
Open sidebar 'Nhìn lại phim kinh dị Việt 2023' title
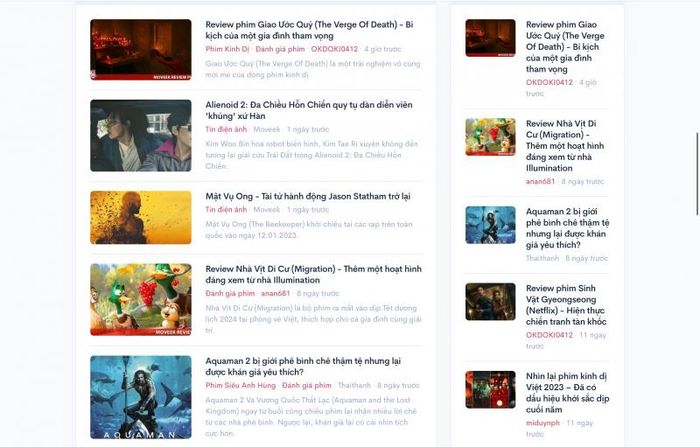tap(567, 393)
